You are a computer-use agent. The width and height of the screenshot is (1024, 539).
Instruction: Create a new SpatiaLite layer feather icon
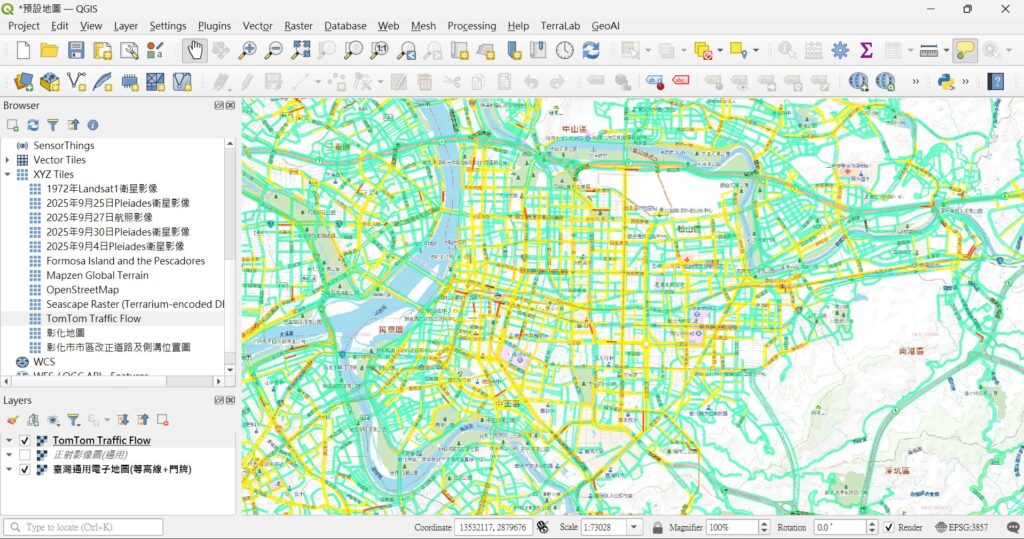(102, 82)
